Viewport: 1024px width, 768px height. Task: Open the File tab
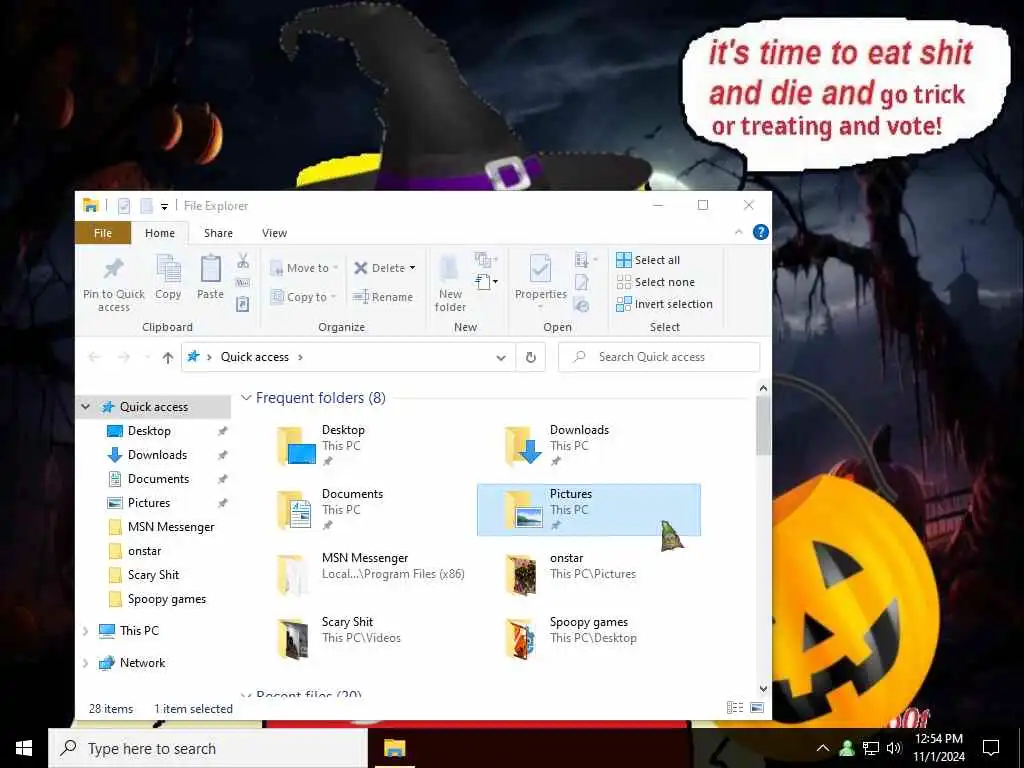tap(103, 233)
